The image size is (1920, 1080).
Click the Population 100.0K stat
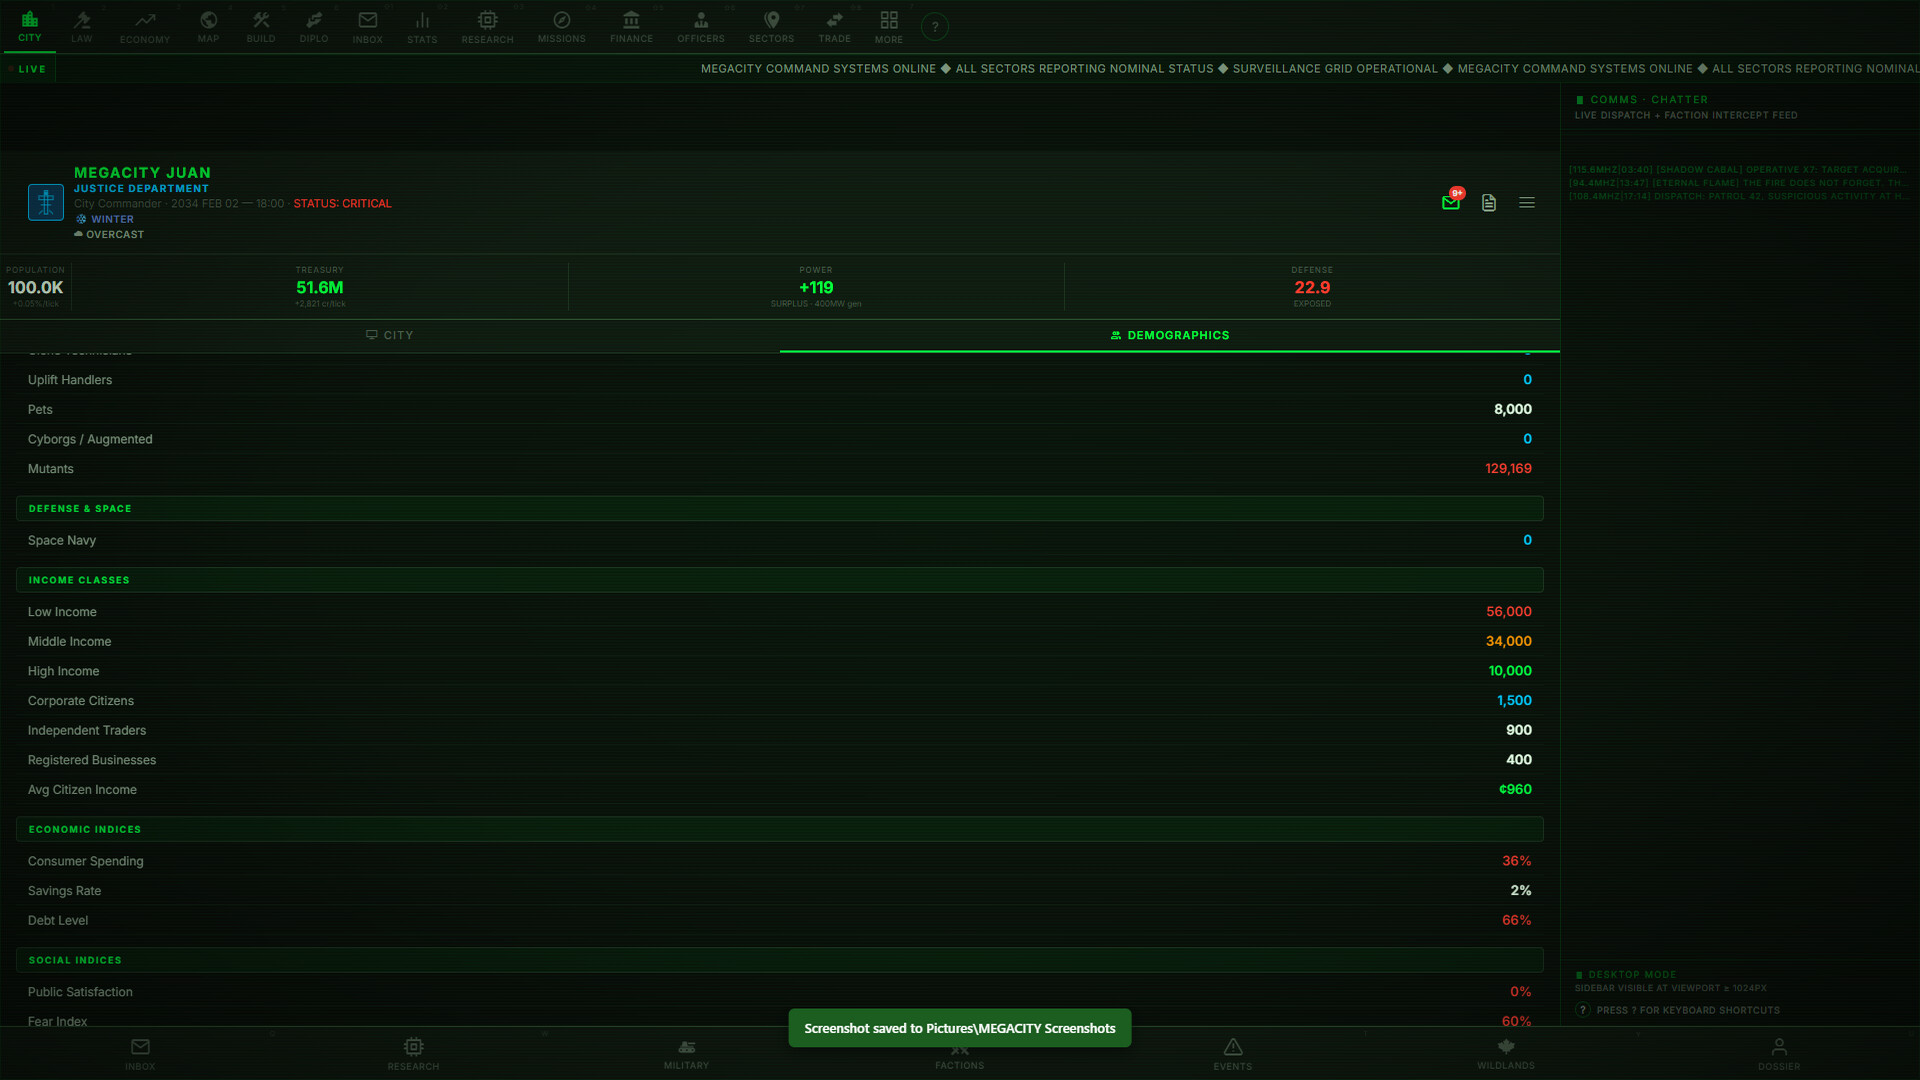[x=36, y=287]
